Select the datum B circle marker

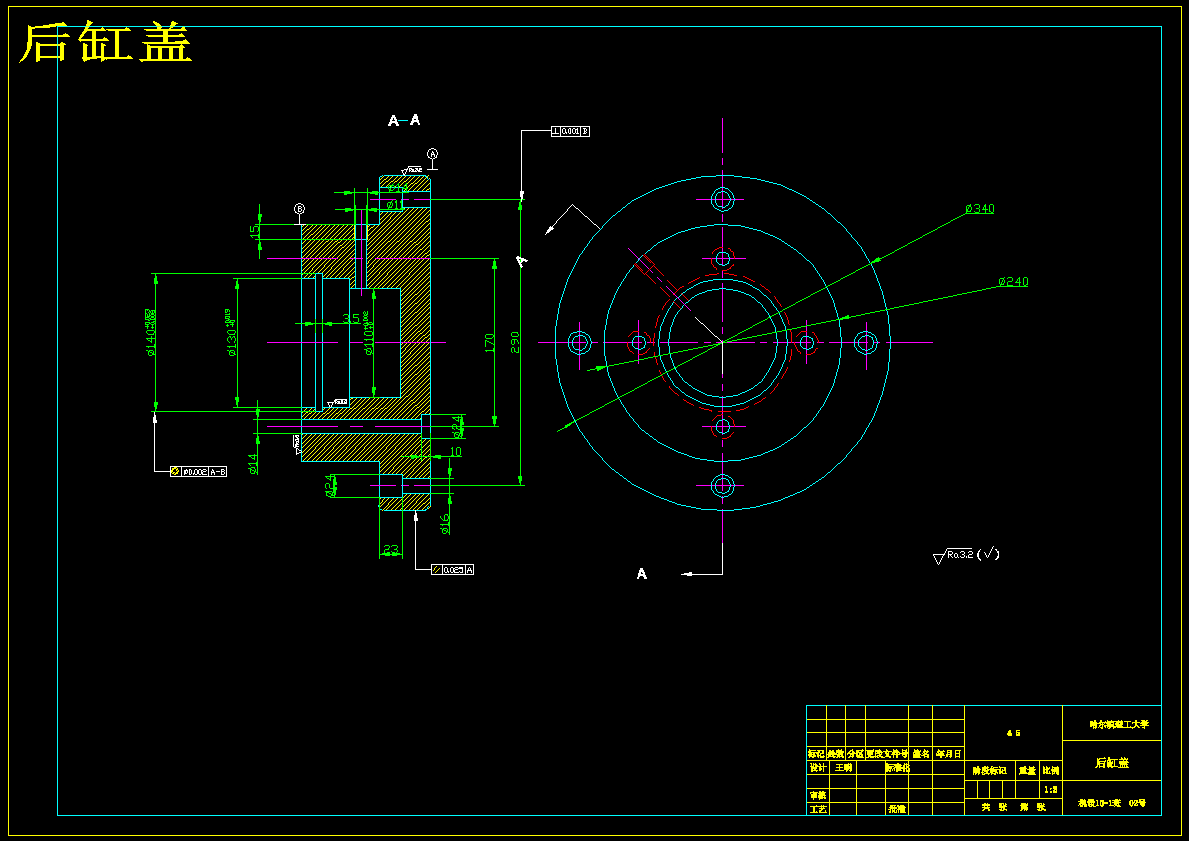coord(300,209)
